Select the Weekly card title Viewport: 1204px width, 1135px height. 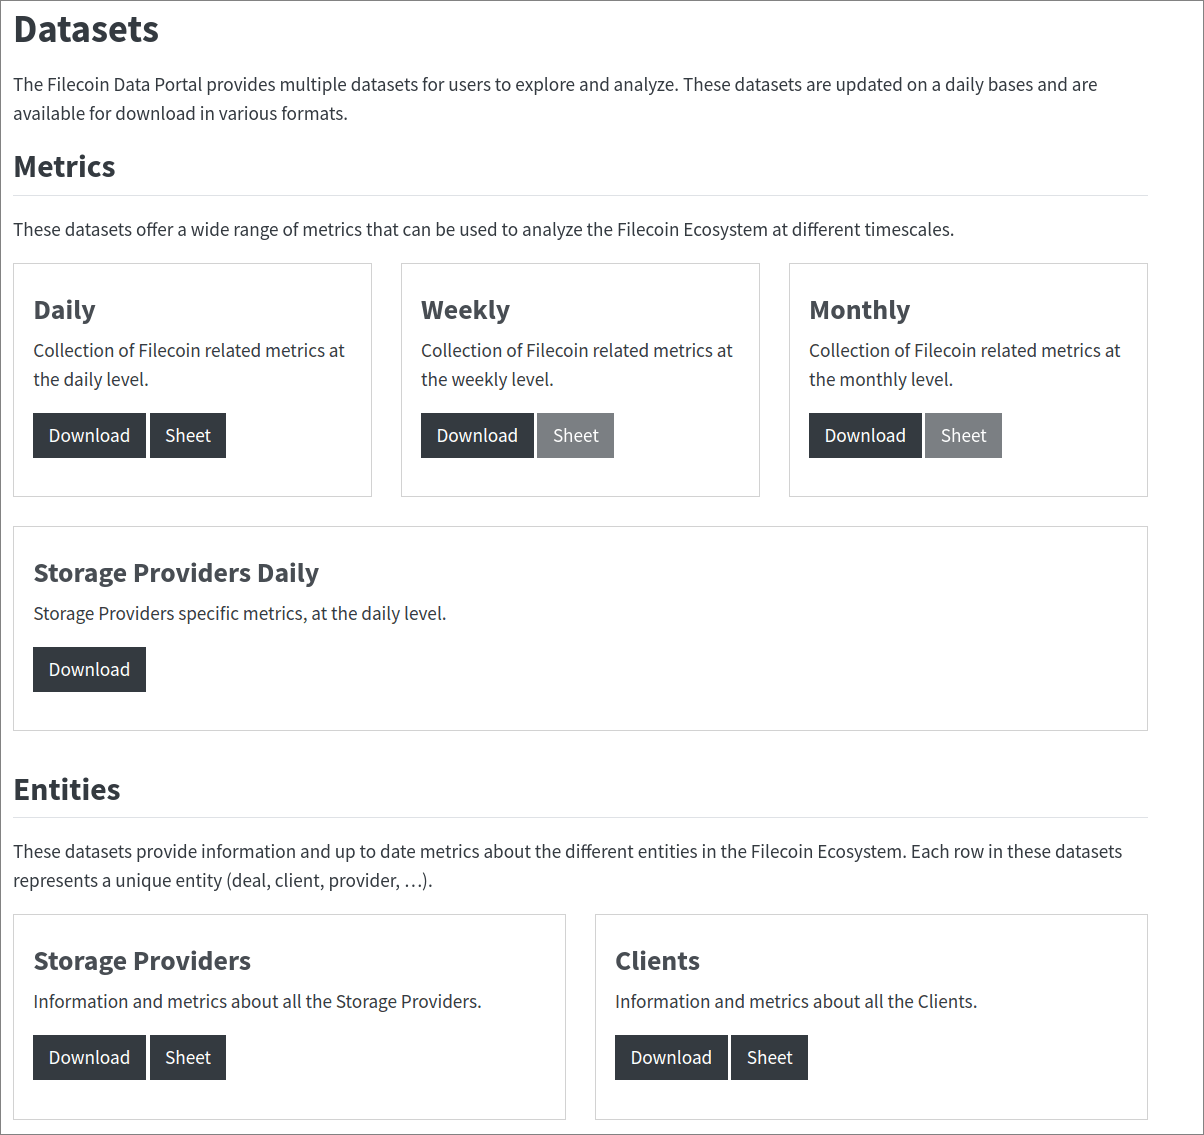coord(465,310)
